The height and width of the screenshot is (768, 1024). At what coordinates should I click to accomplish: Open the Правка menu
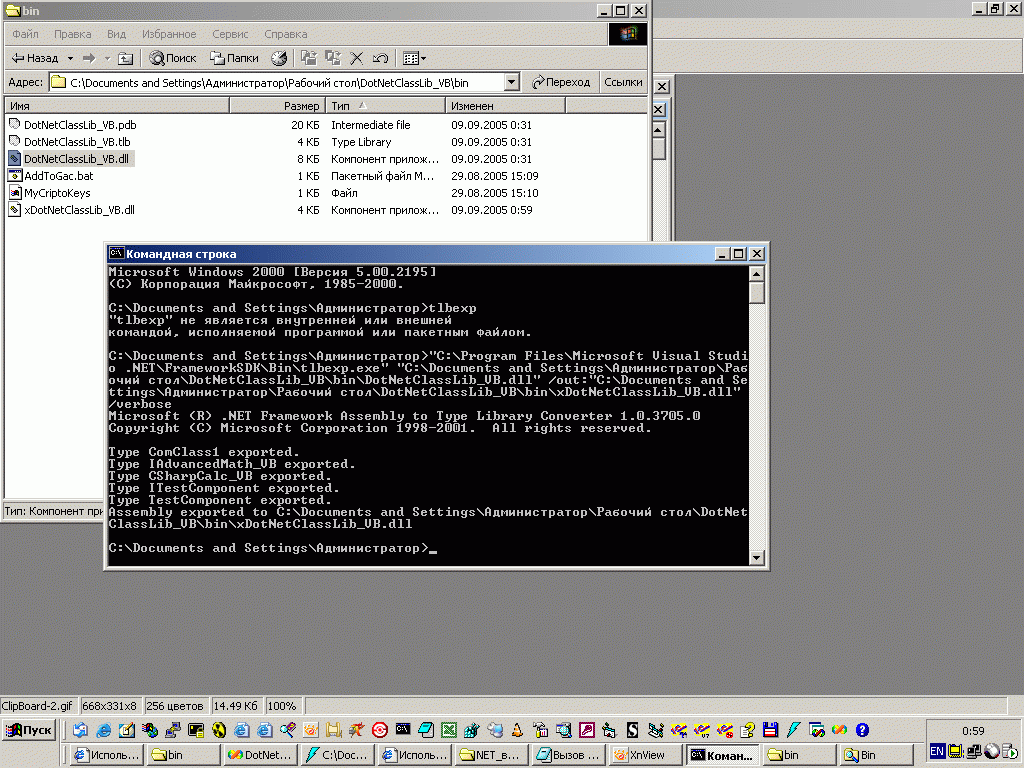[x=72, y=34]
